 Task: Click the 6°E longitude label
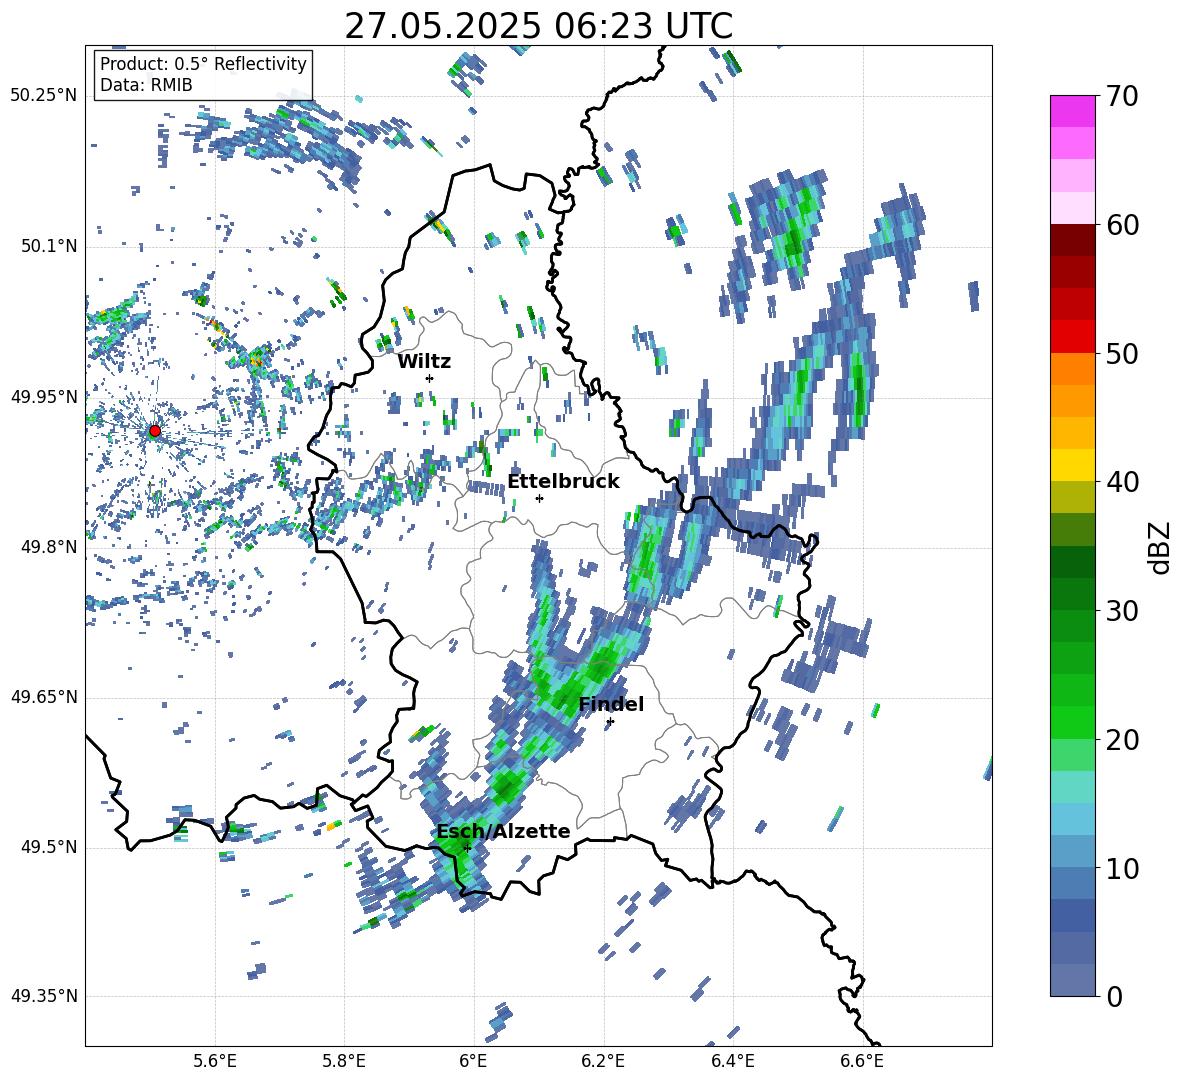(x=473, y=1062)
